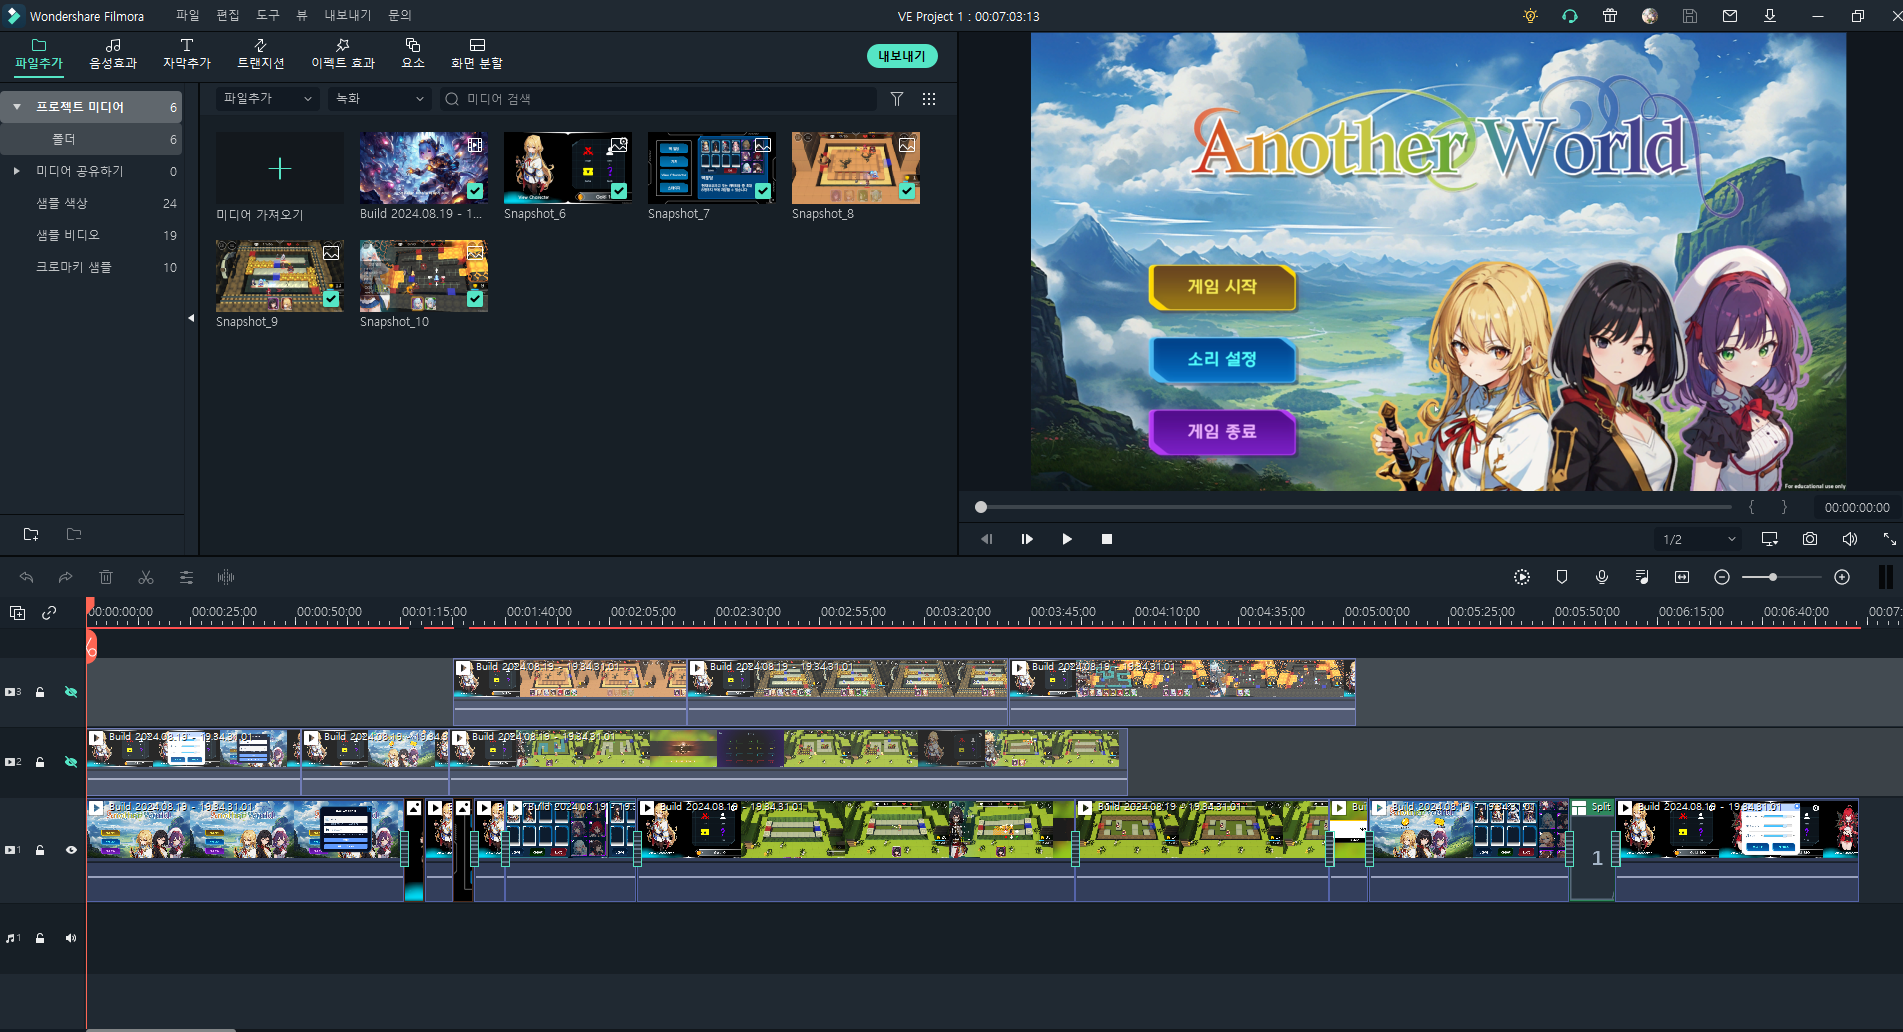Open the 화면 분할 split screen tab

[x=477, y=54]
